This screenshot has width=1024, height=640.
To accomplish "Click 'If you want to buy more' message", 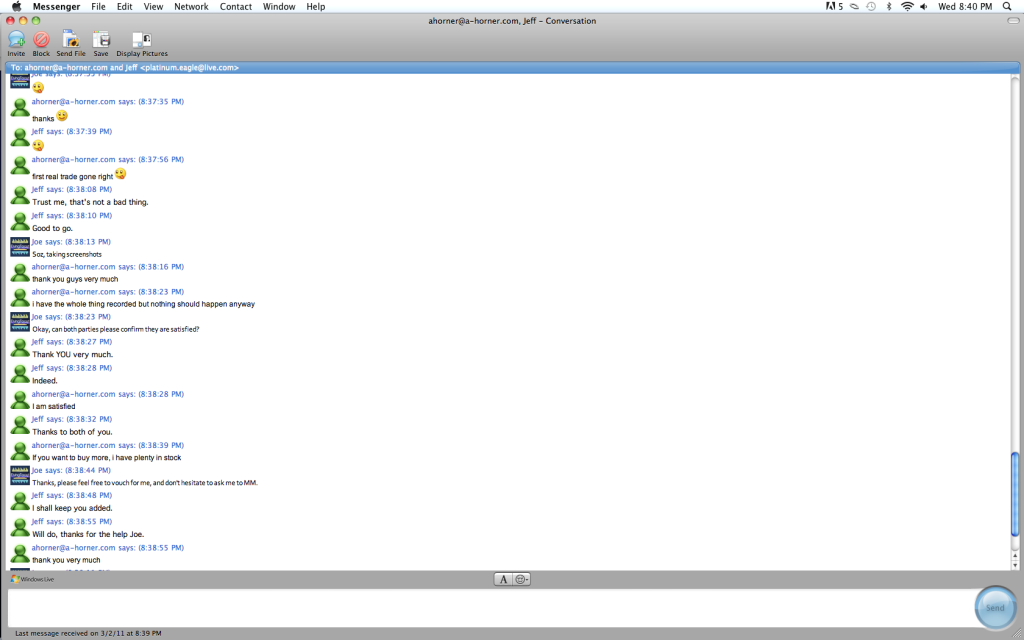I will tap(107, 458).
